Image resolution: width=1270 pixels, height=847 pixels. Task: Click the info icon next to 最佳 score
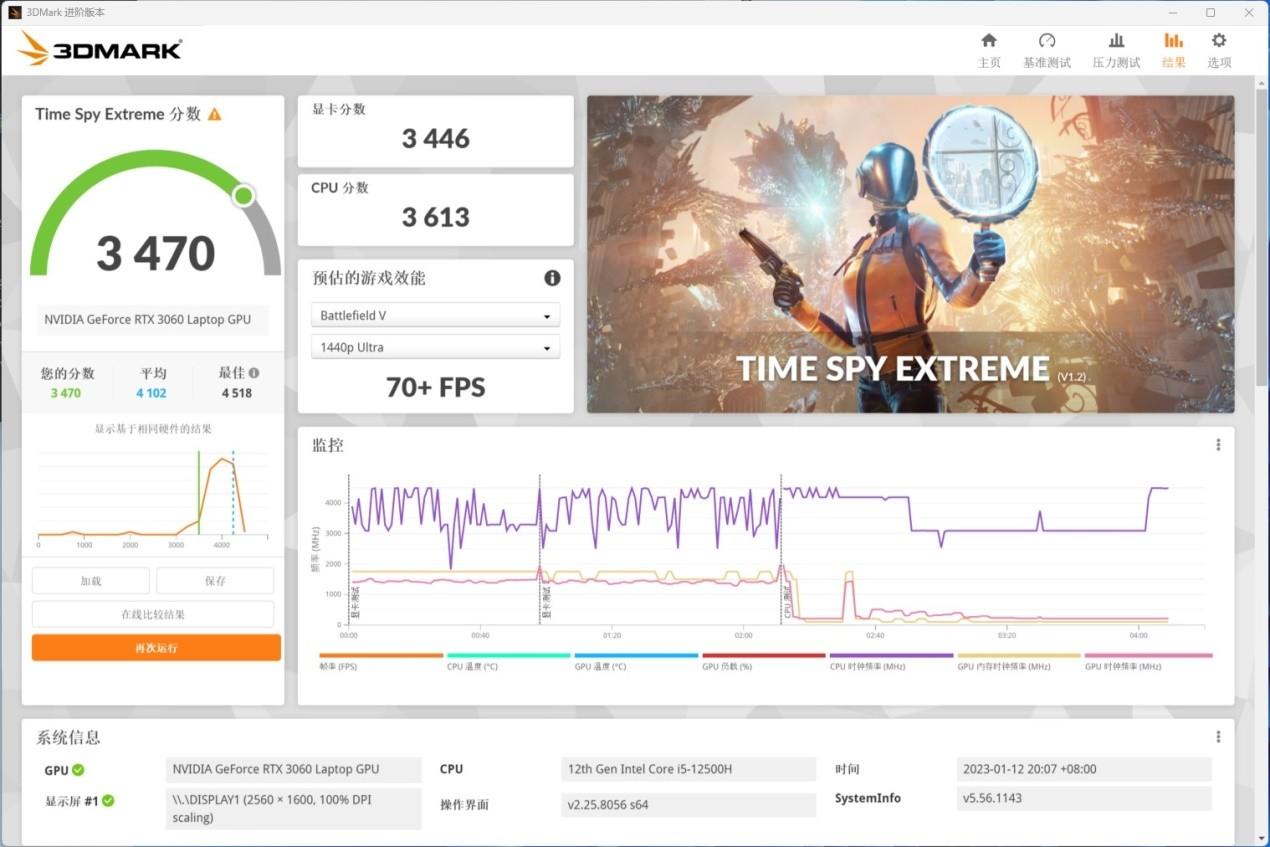point(254,373)
